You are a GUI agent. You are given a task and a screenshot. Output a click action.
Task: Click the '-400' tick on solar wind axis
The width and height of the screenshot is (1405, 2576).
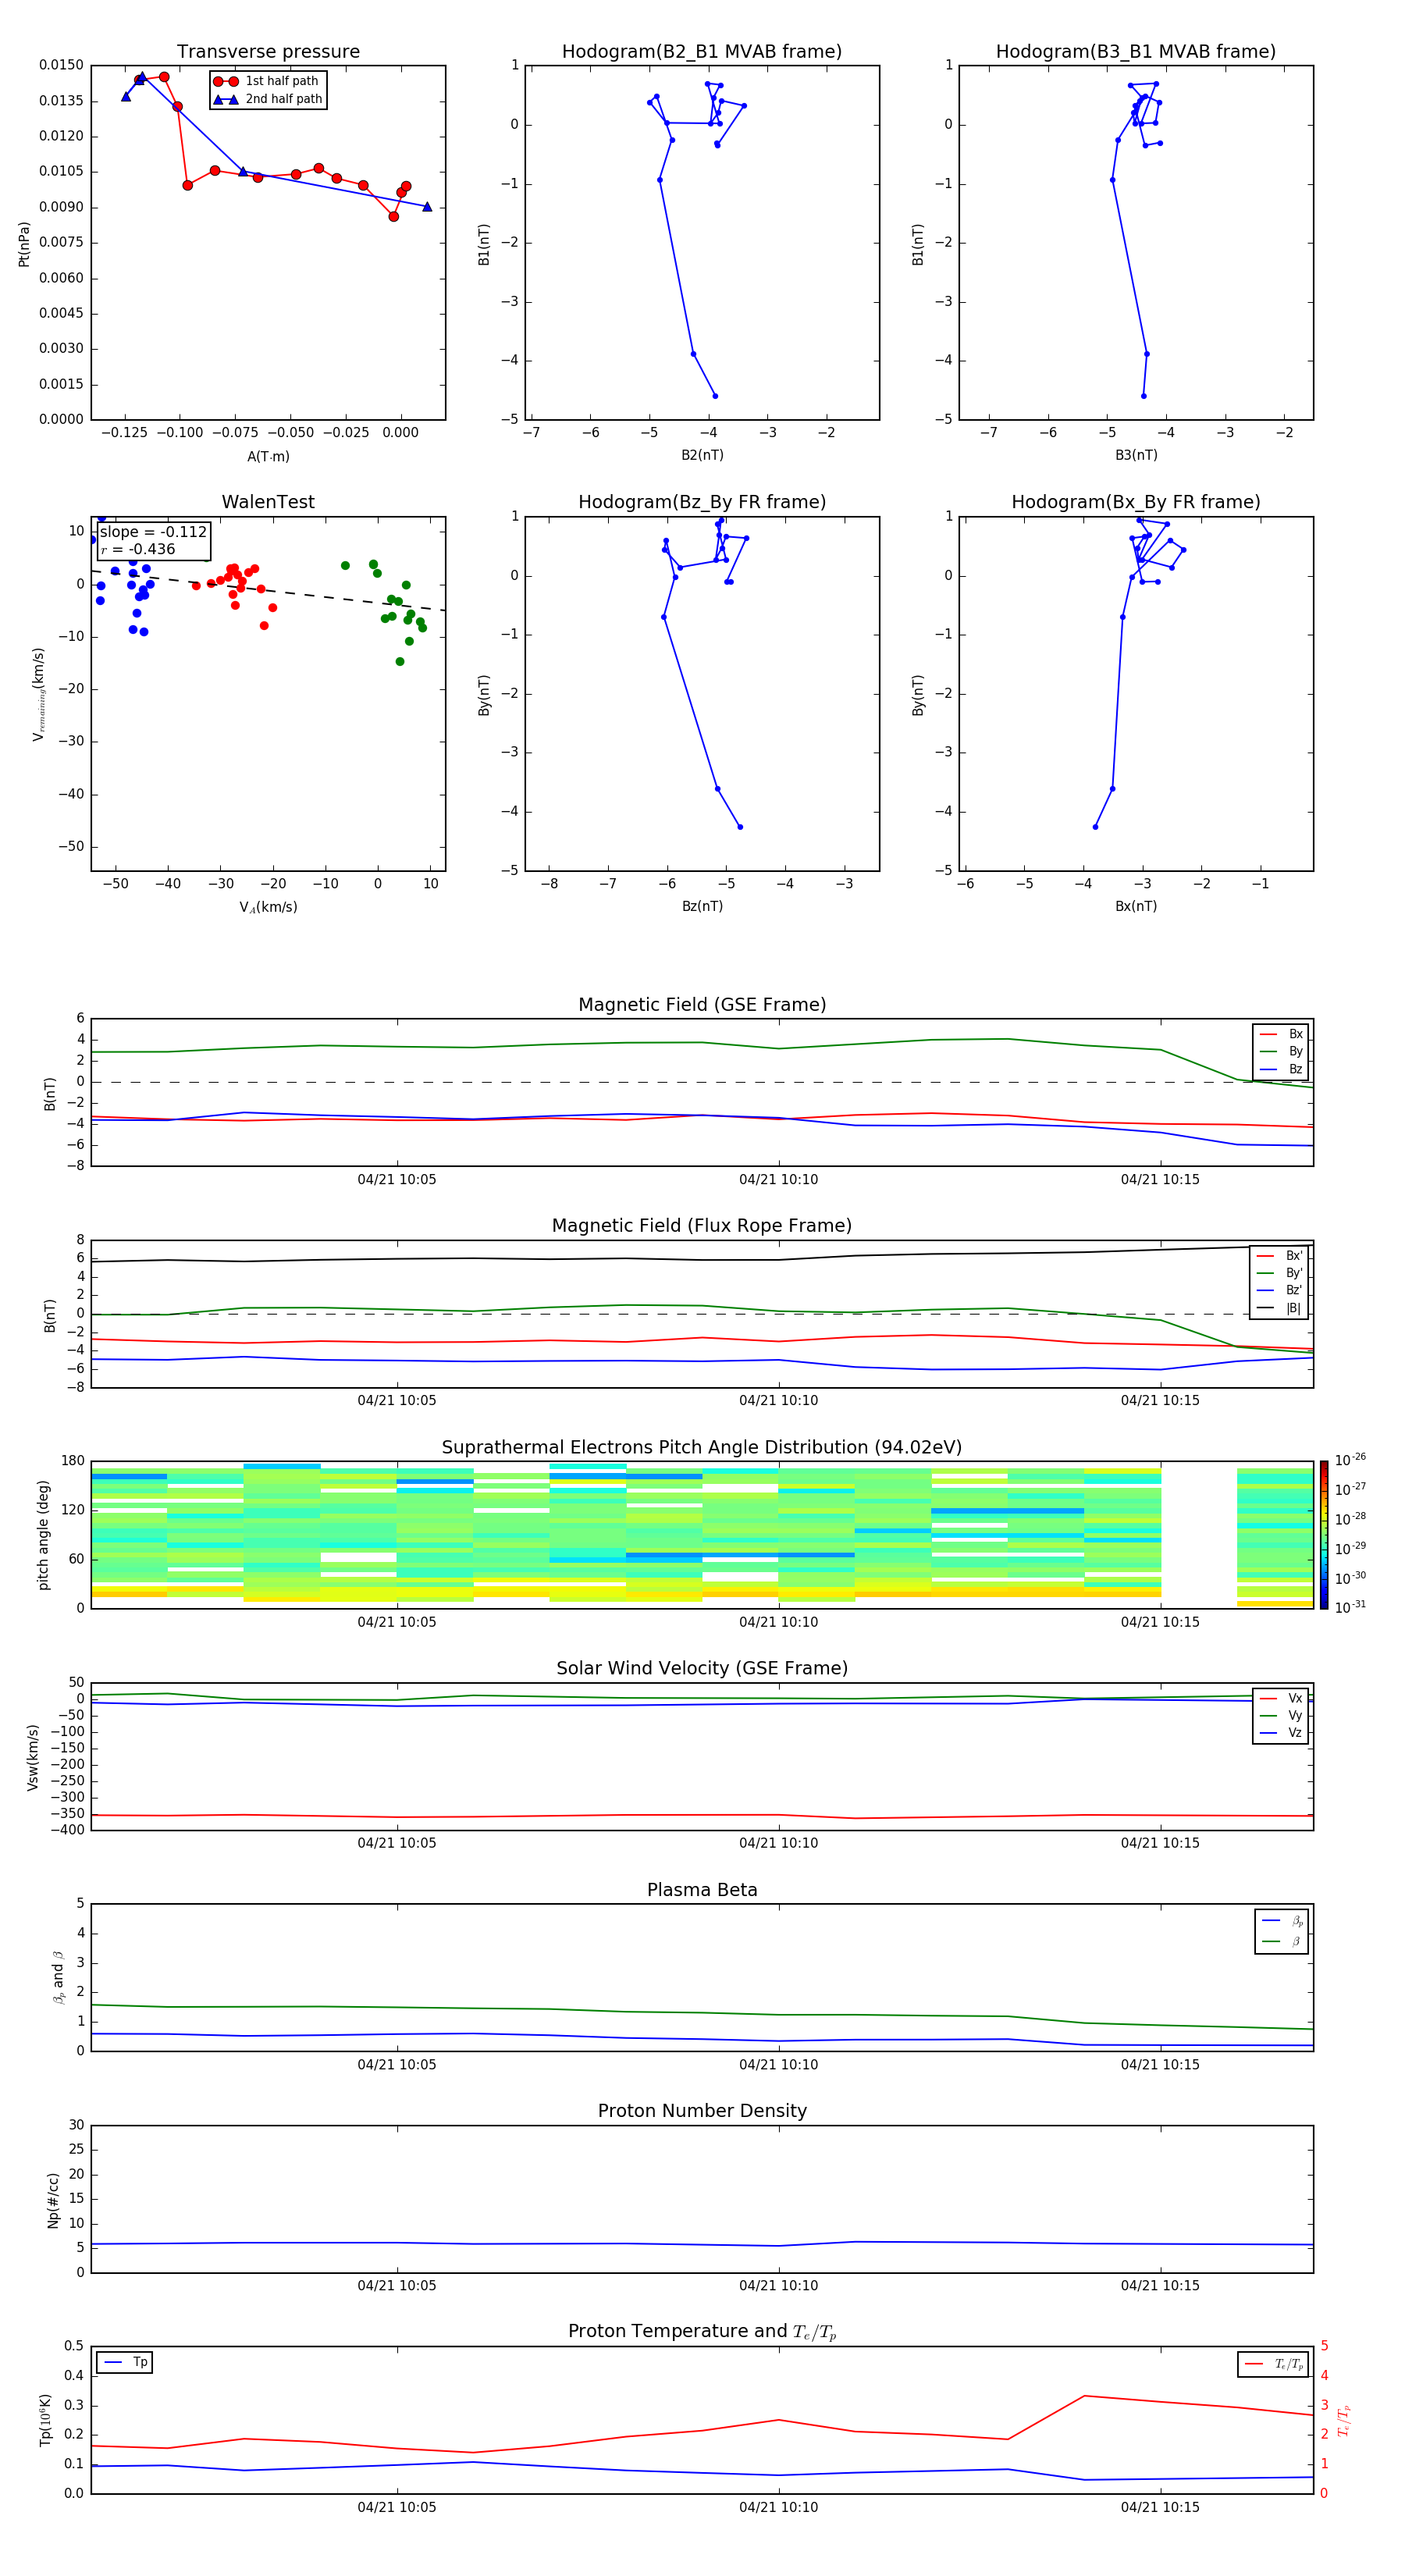pos(66,1830)
